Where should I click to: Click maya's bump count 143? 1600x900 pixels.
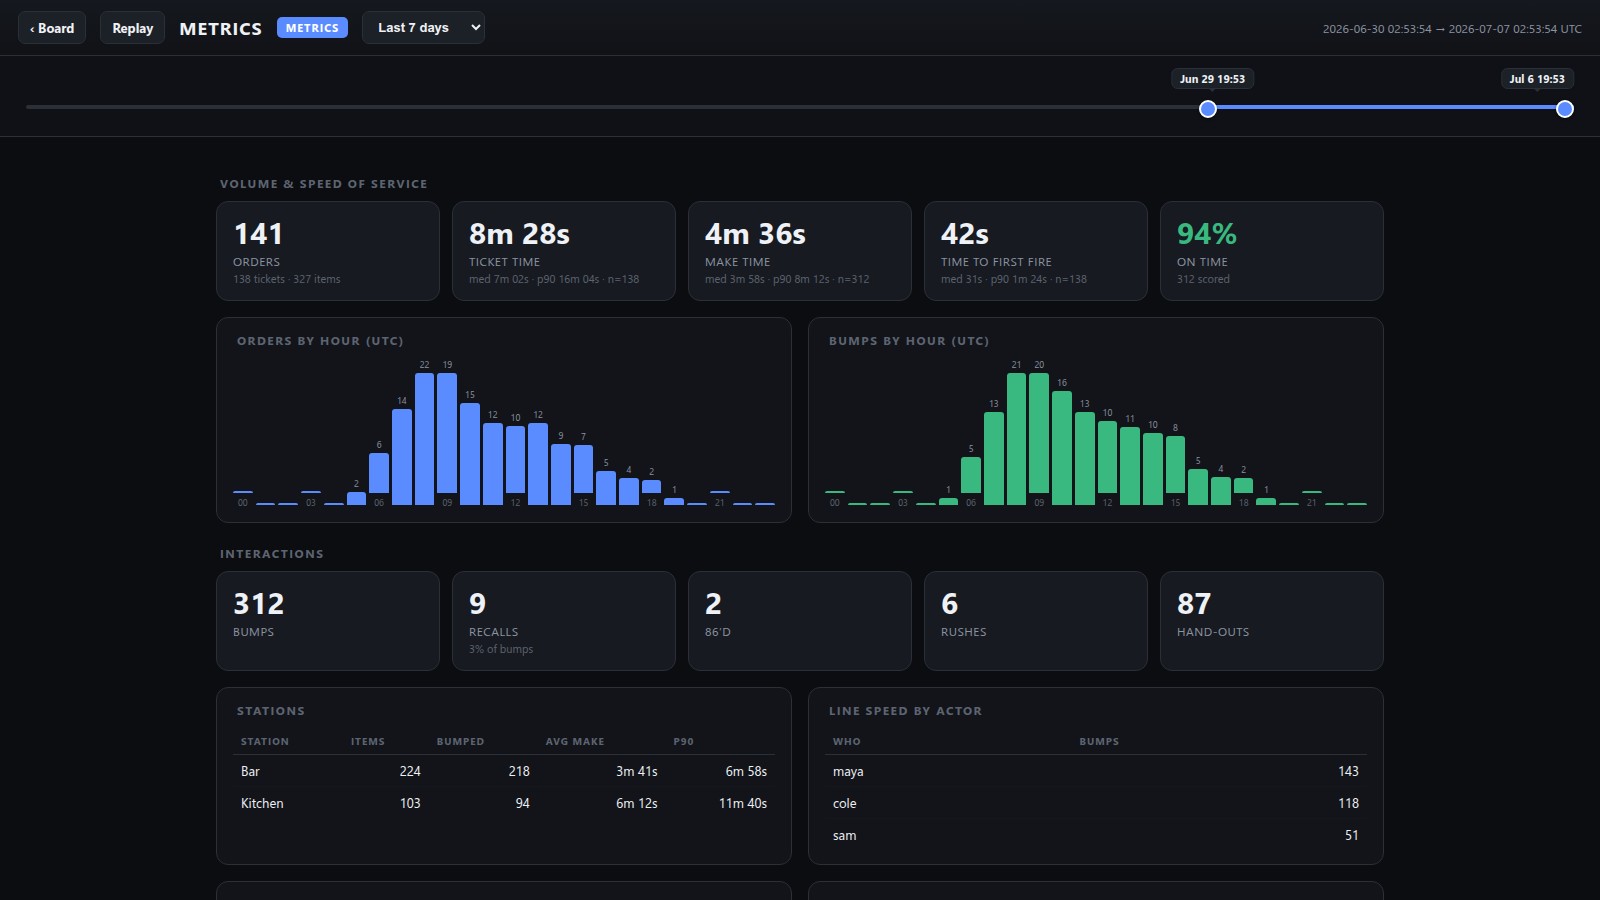1348,771
